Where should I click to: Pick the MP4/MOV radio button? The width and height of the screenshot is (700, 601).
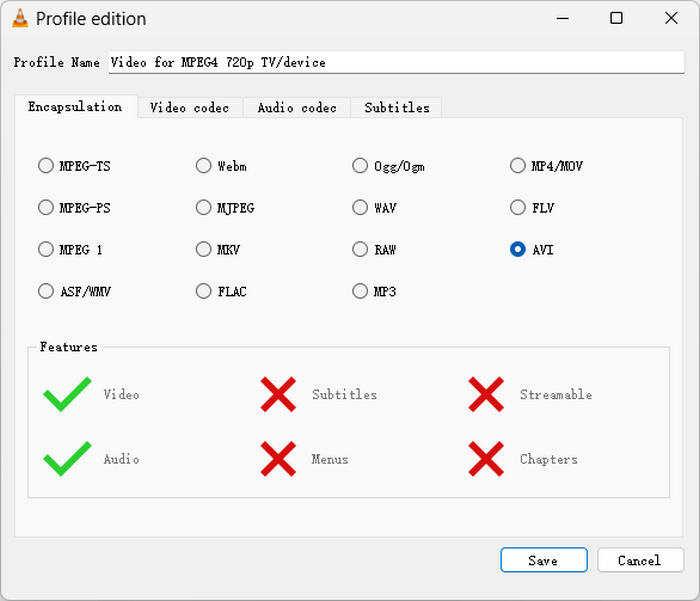546,166
